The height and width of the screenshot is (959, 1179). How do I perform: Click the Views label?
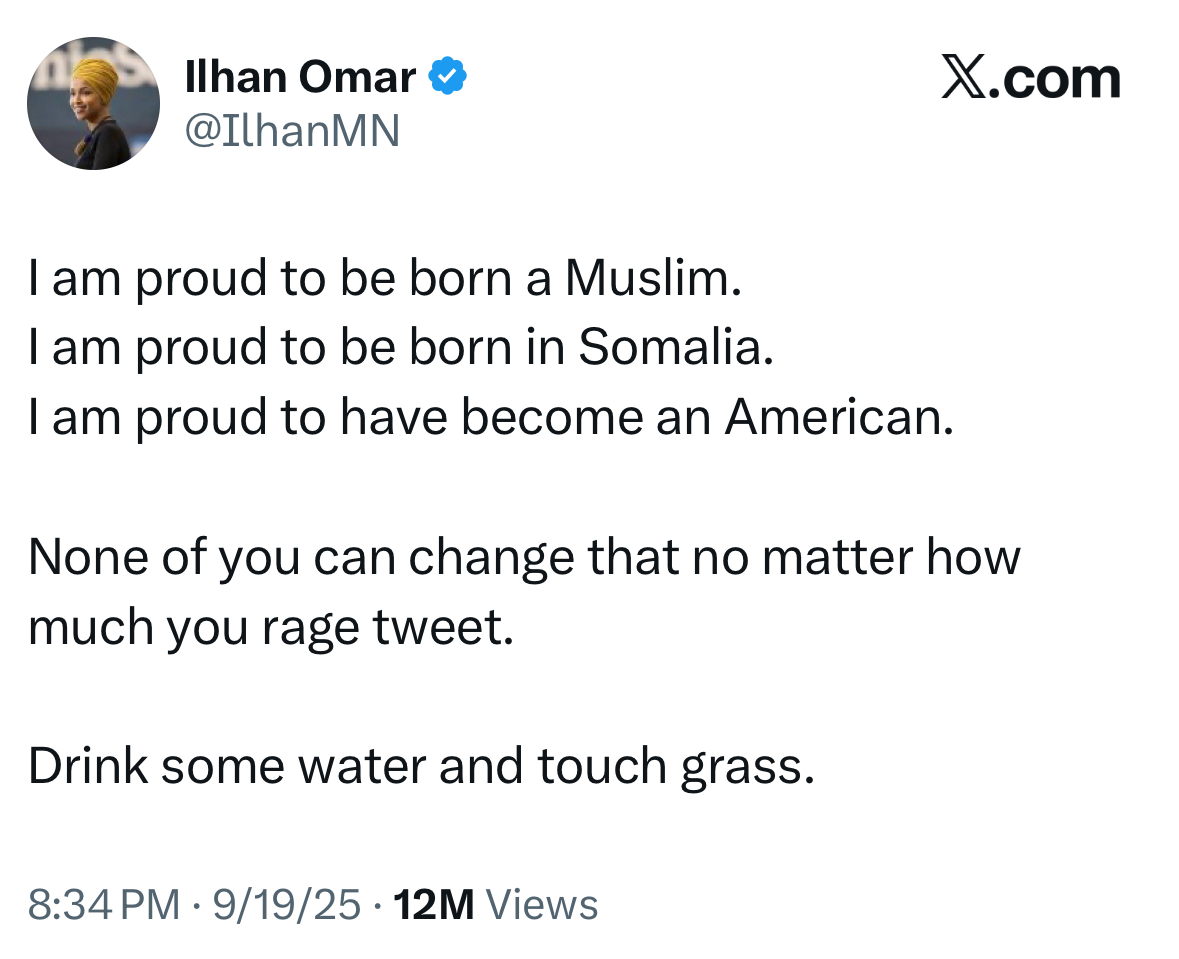pos(542,904)
